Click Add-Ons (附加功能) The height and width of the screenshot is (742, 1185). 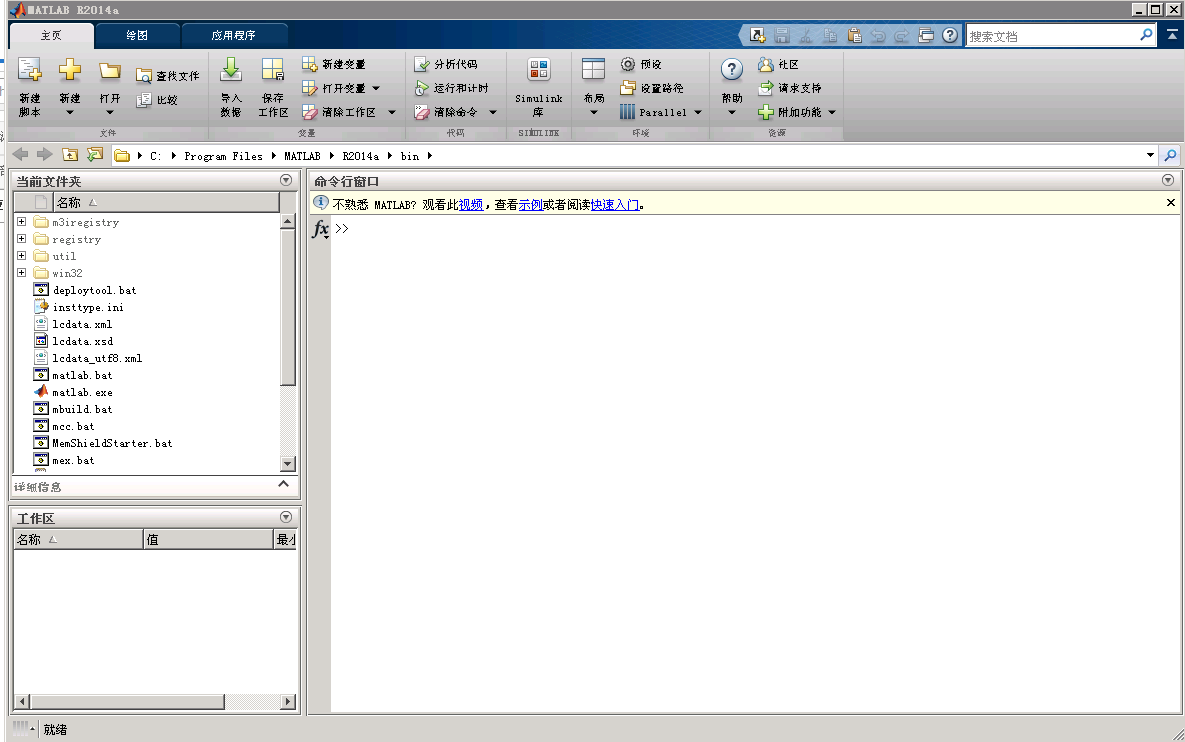(x=790, y=112)
